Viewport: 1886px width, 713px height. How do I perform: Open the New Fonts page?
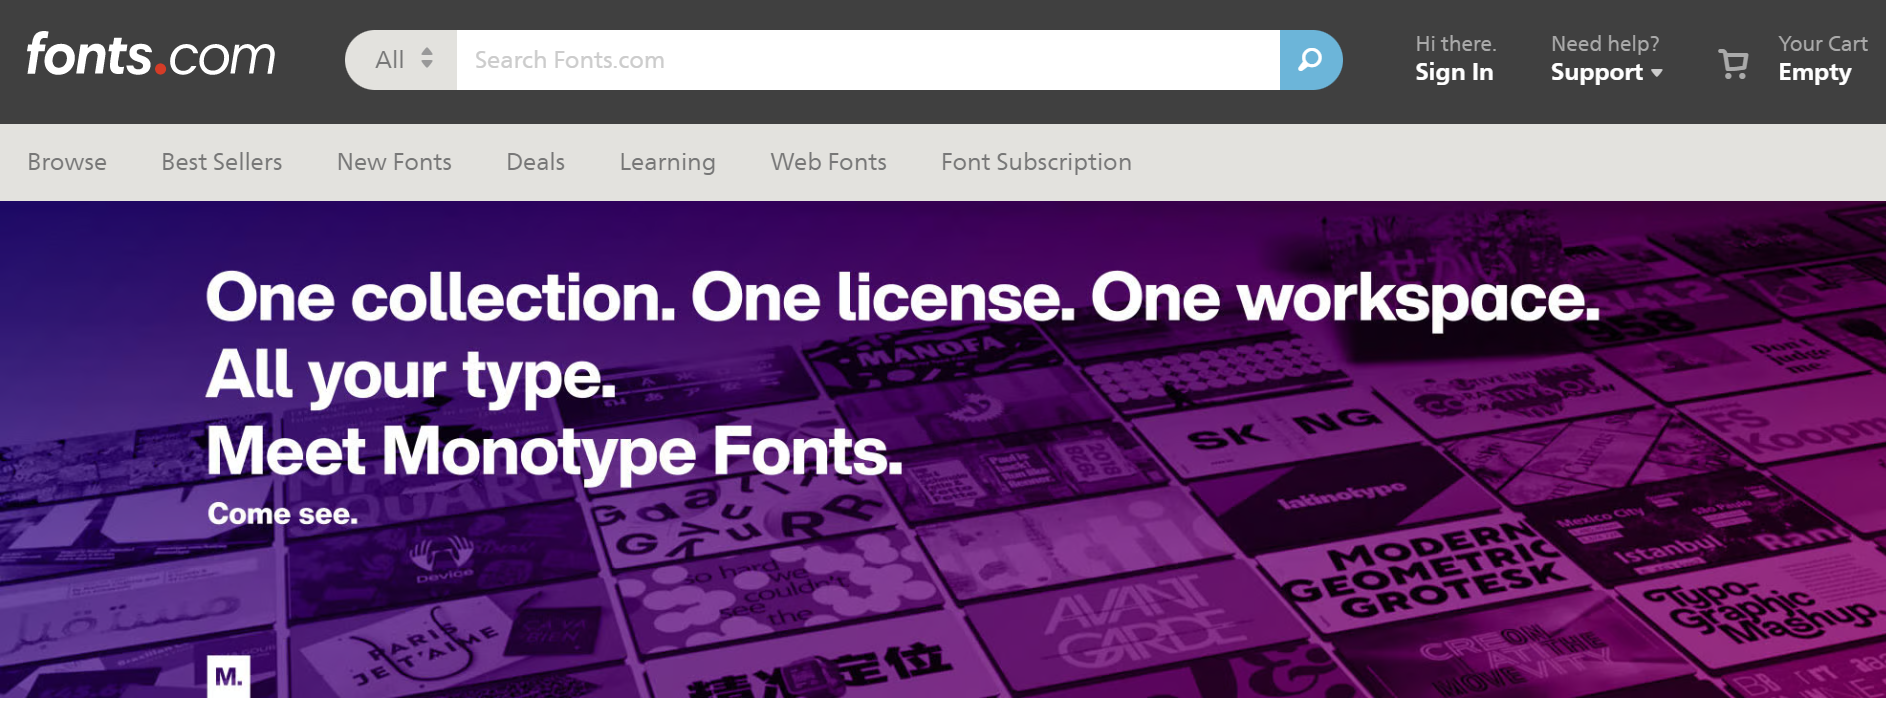coord(394,162)
